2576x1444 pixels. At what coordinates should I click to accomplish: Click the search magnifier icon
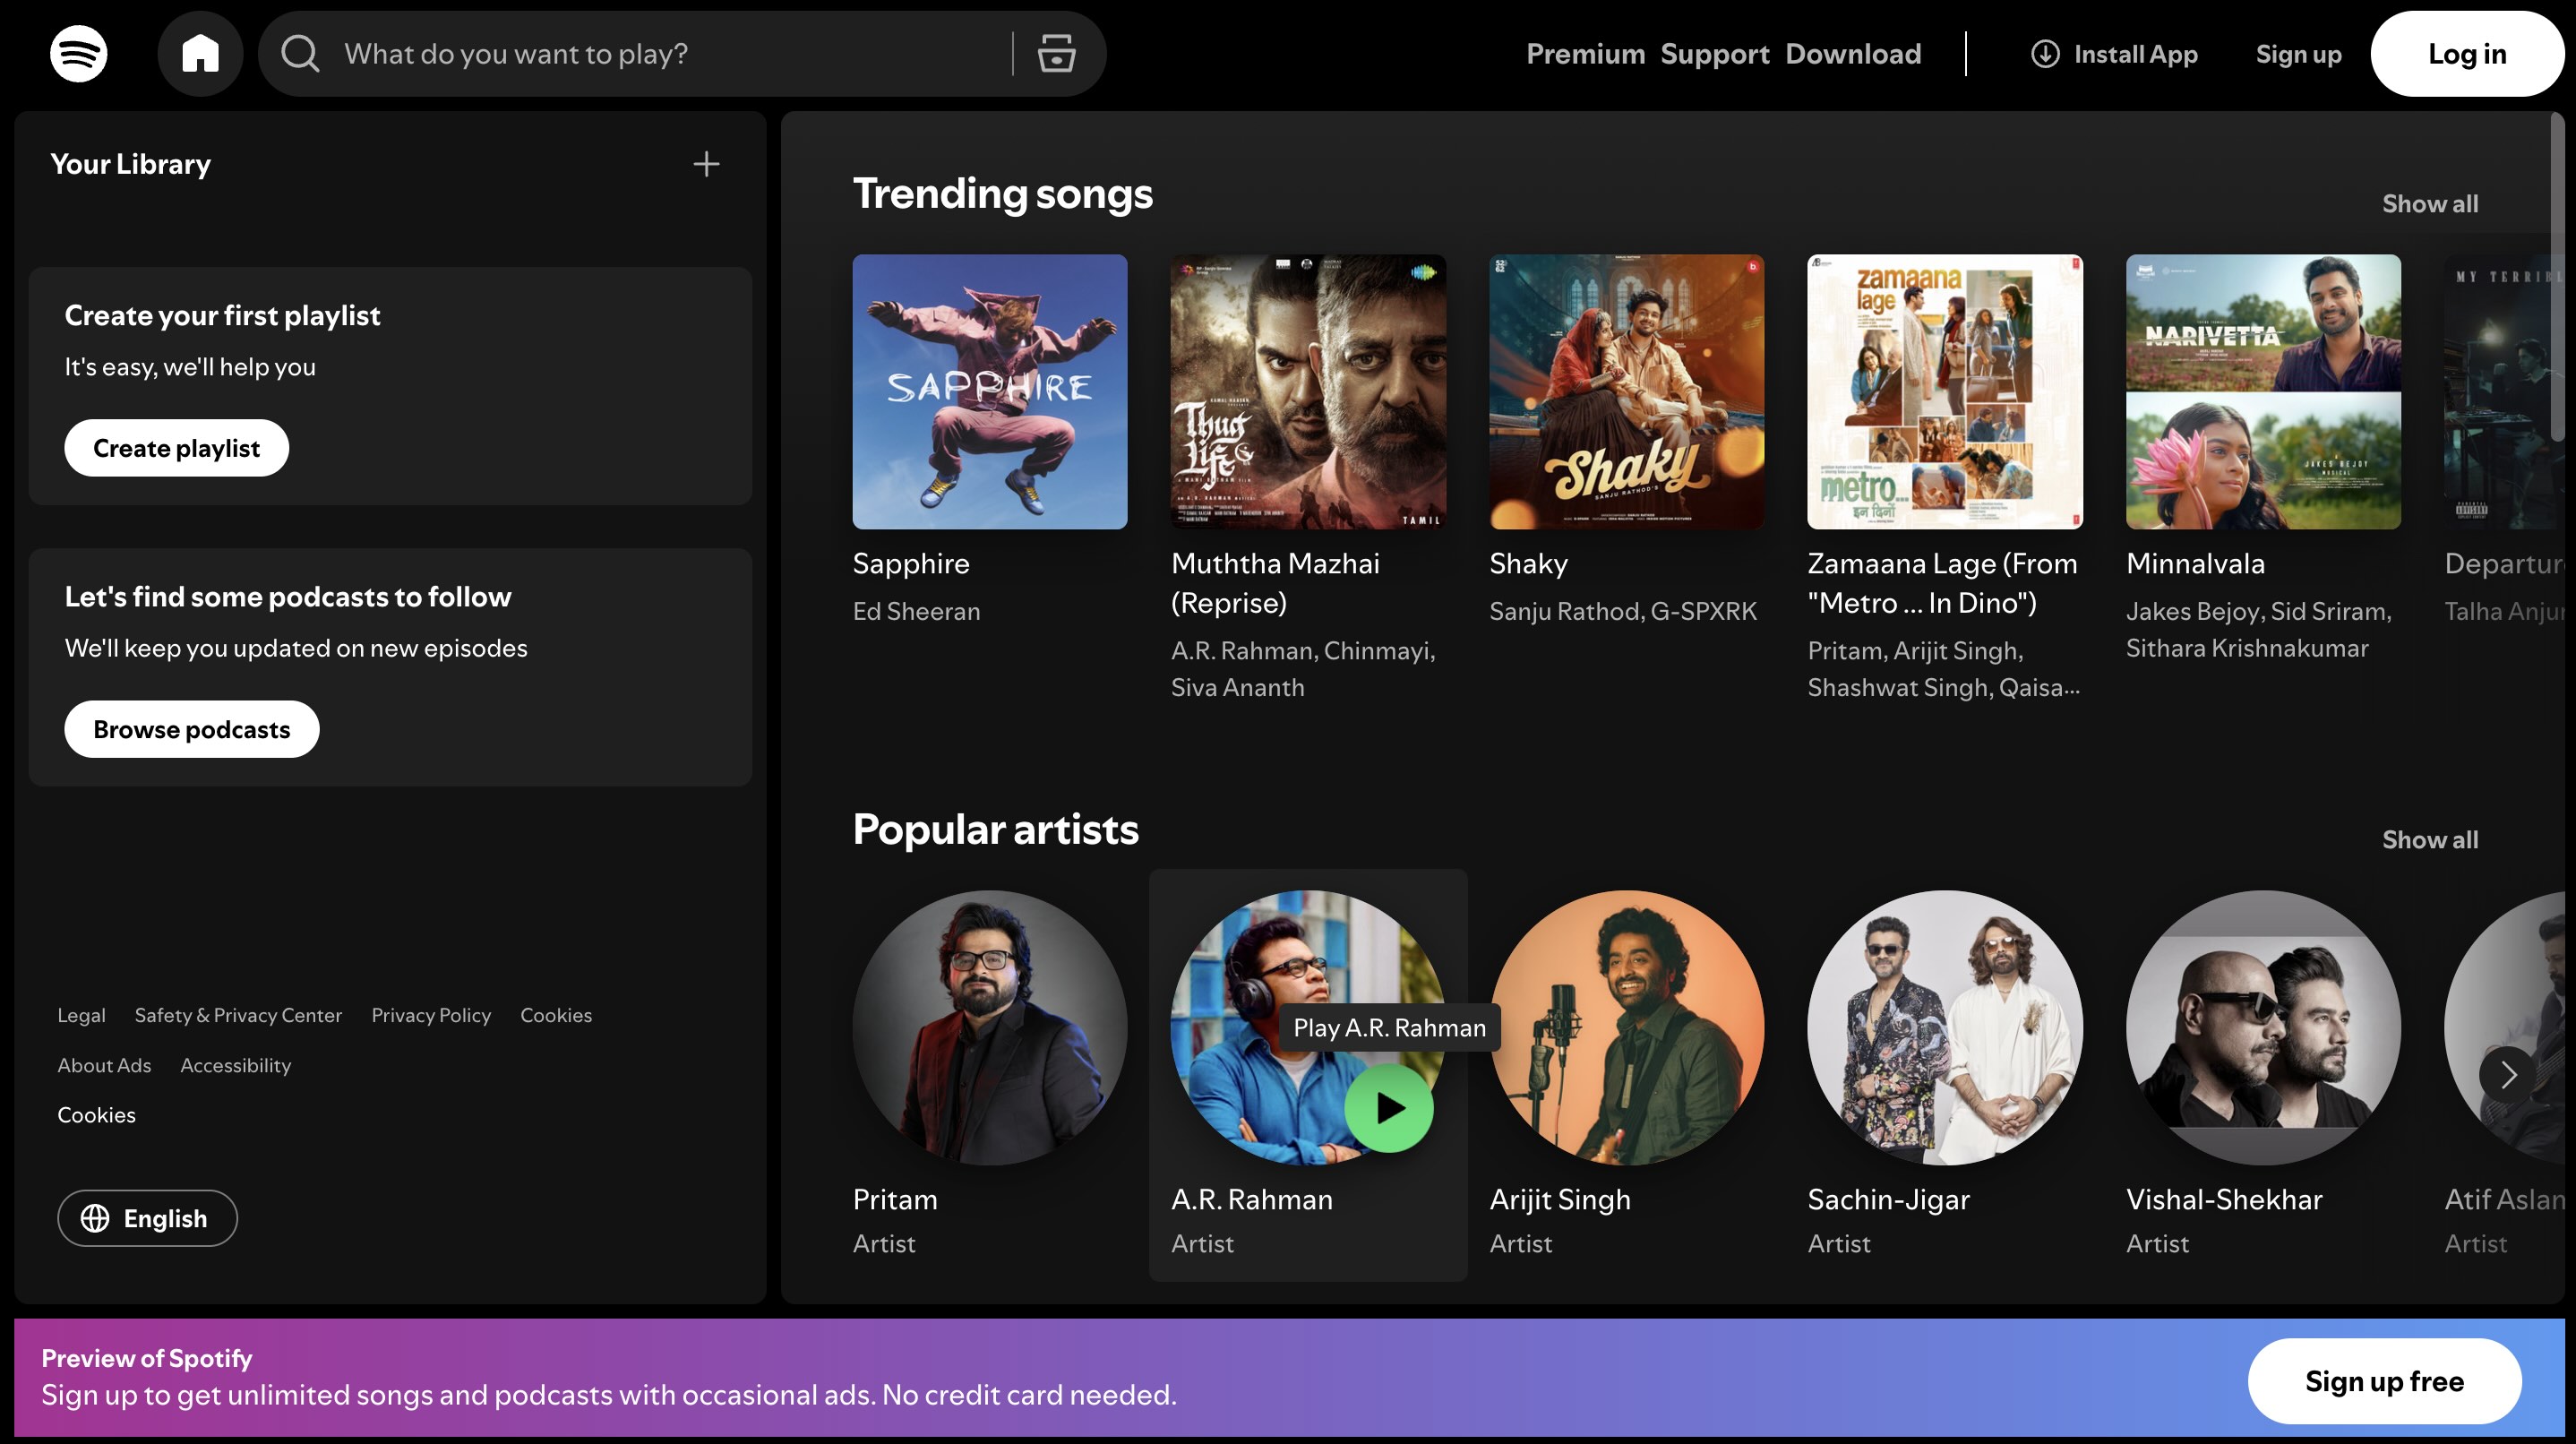(300, 54)
